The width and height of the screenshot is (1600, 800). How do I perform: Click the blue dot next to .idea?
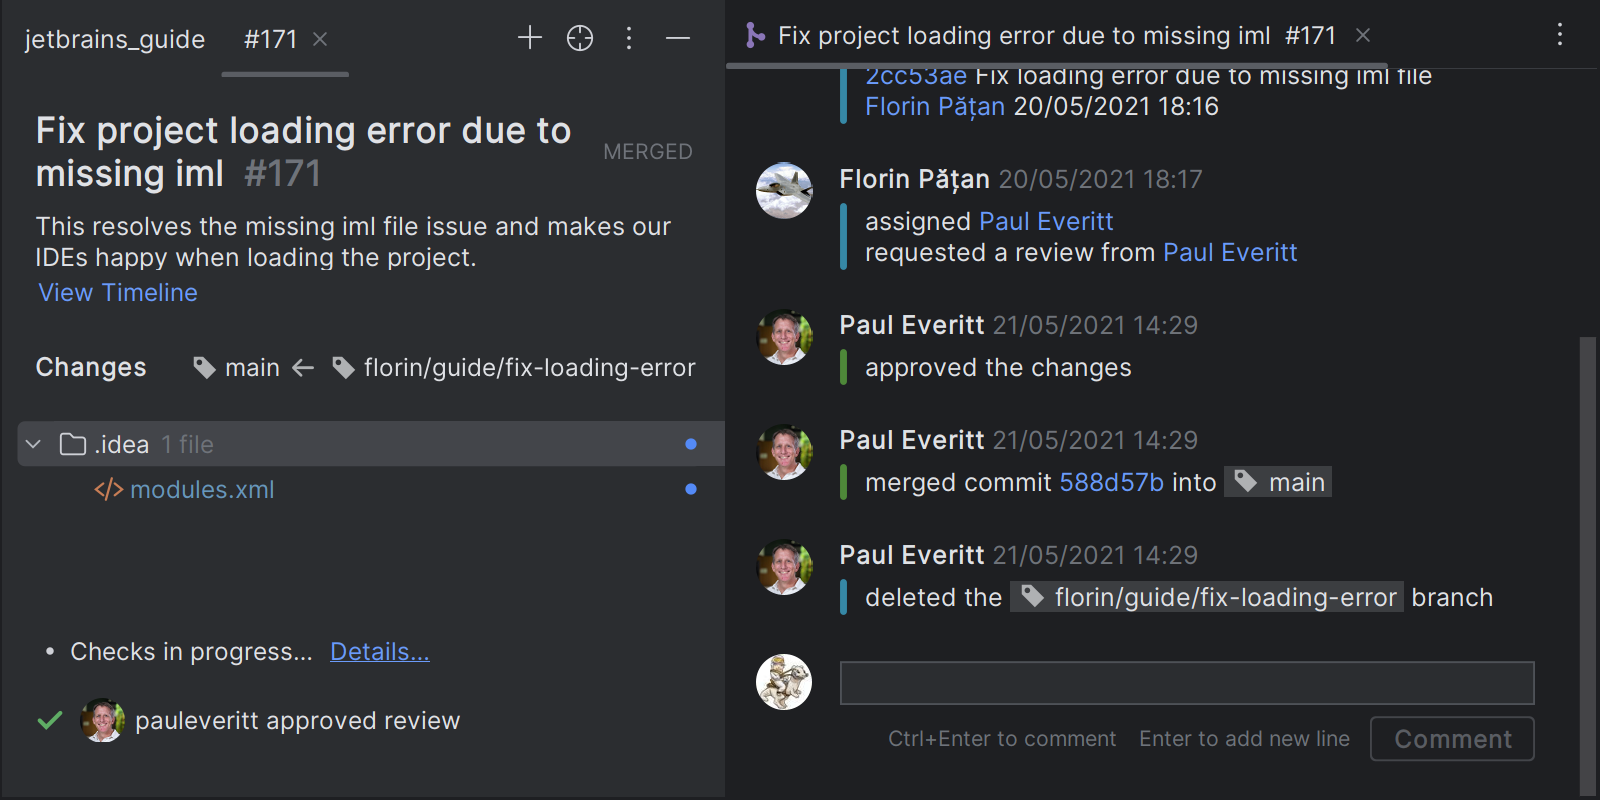click(691, 444)
